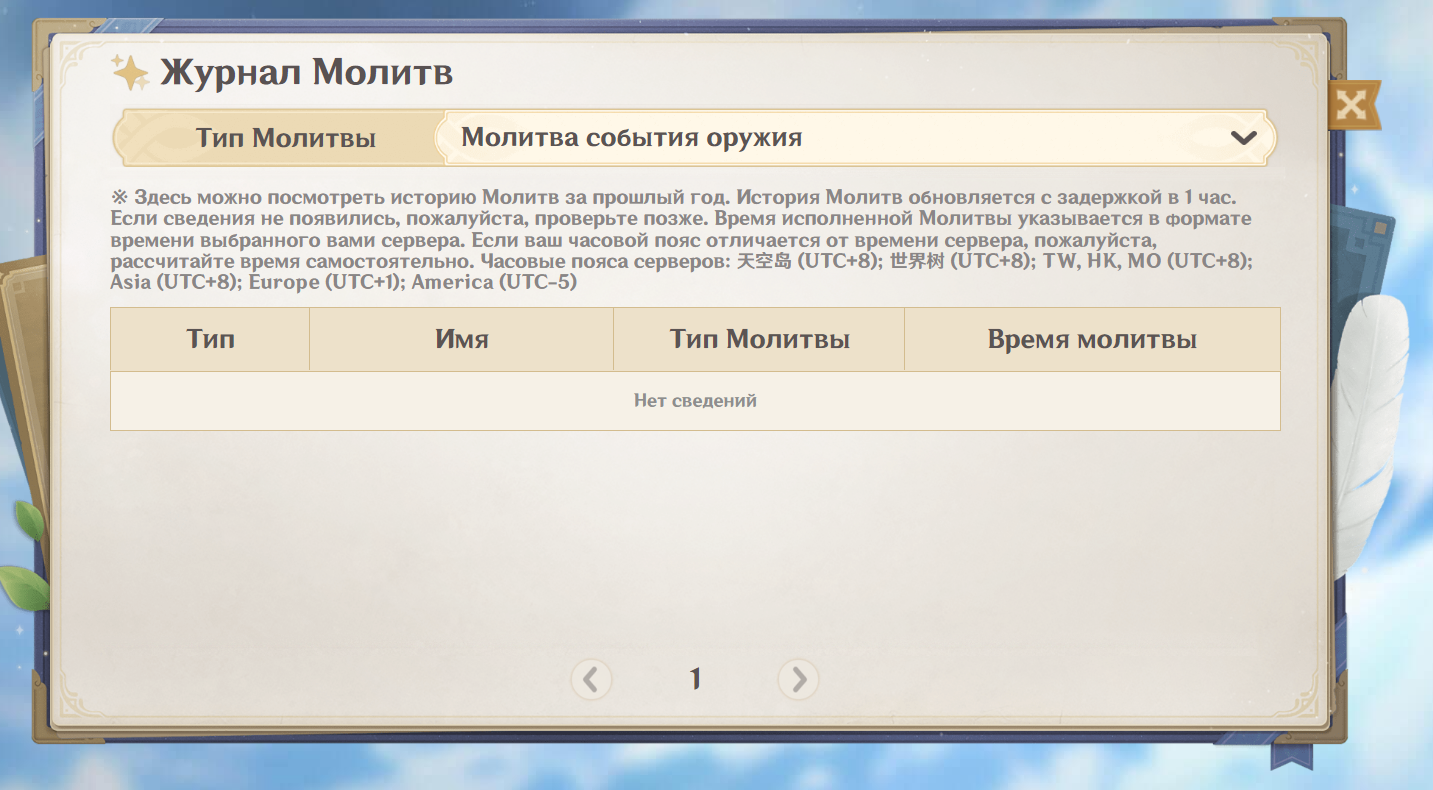
Task: Select the Тип column header
Action: 210,340
